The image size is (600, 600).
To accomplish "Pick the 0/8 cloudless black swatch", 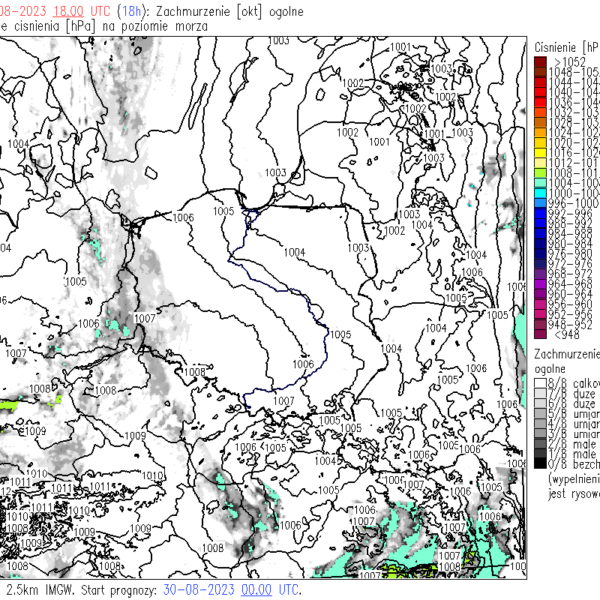I will coord(541,465).
